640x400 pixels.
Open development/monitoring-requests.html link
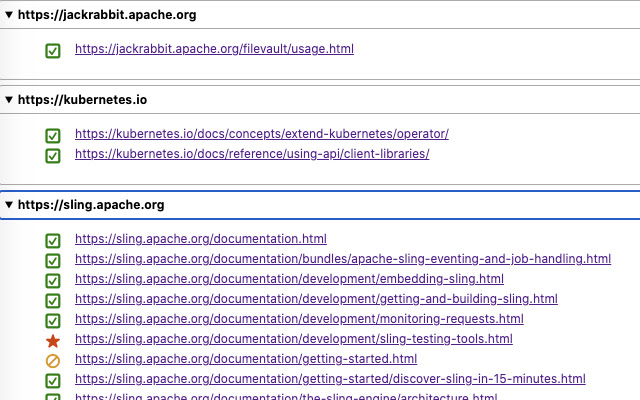[x=299, y=319]
